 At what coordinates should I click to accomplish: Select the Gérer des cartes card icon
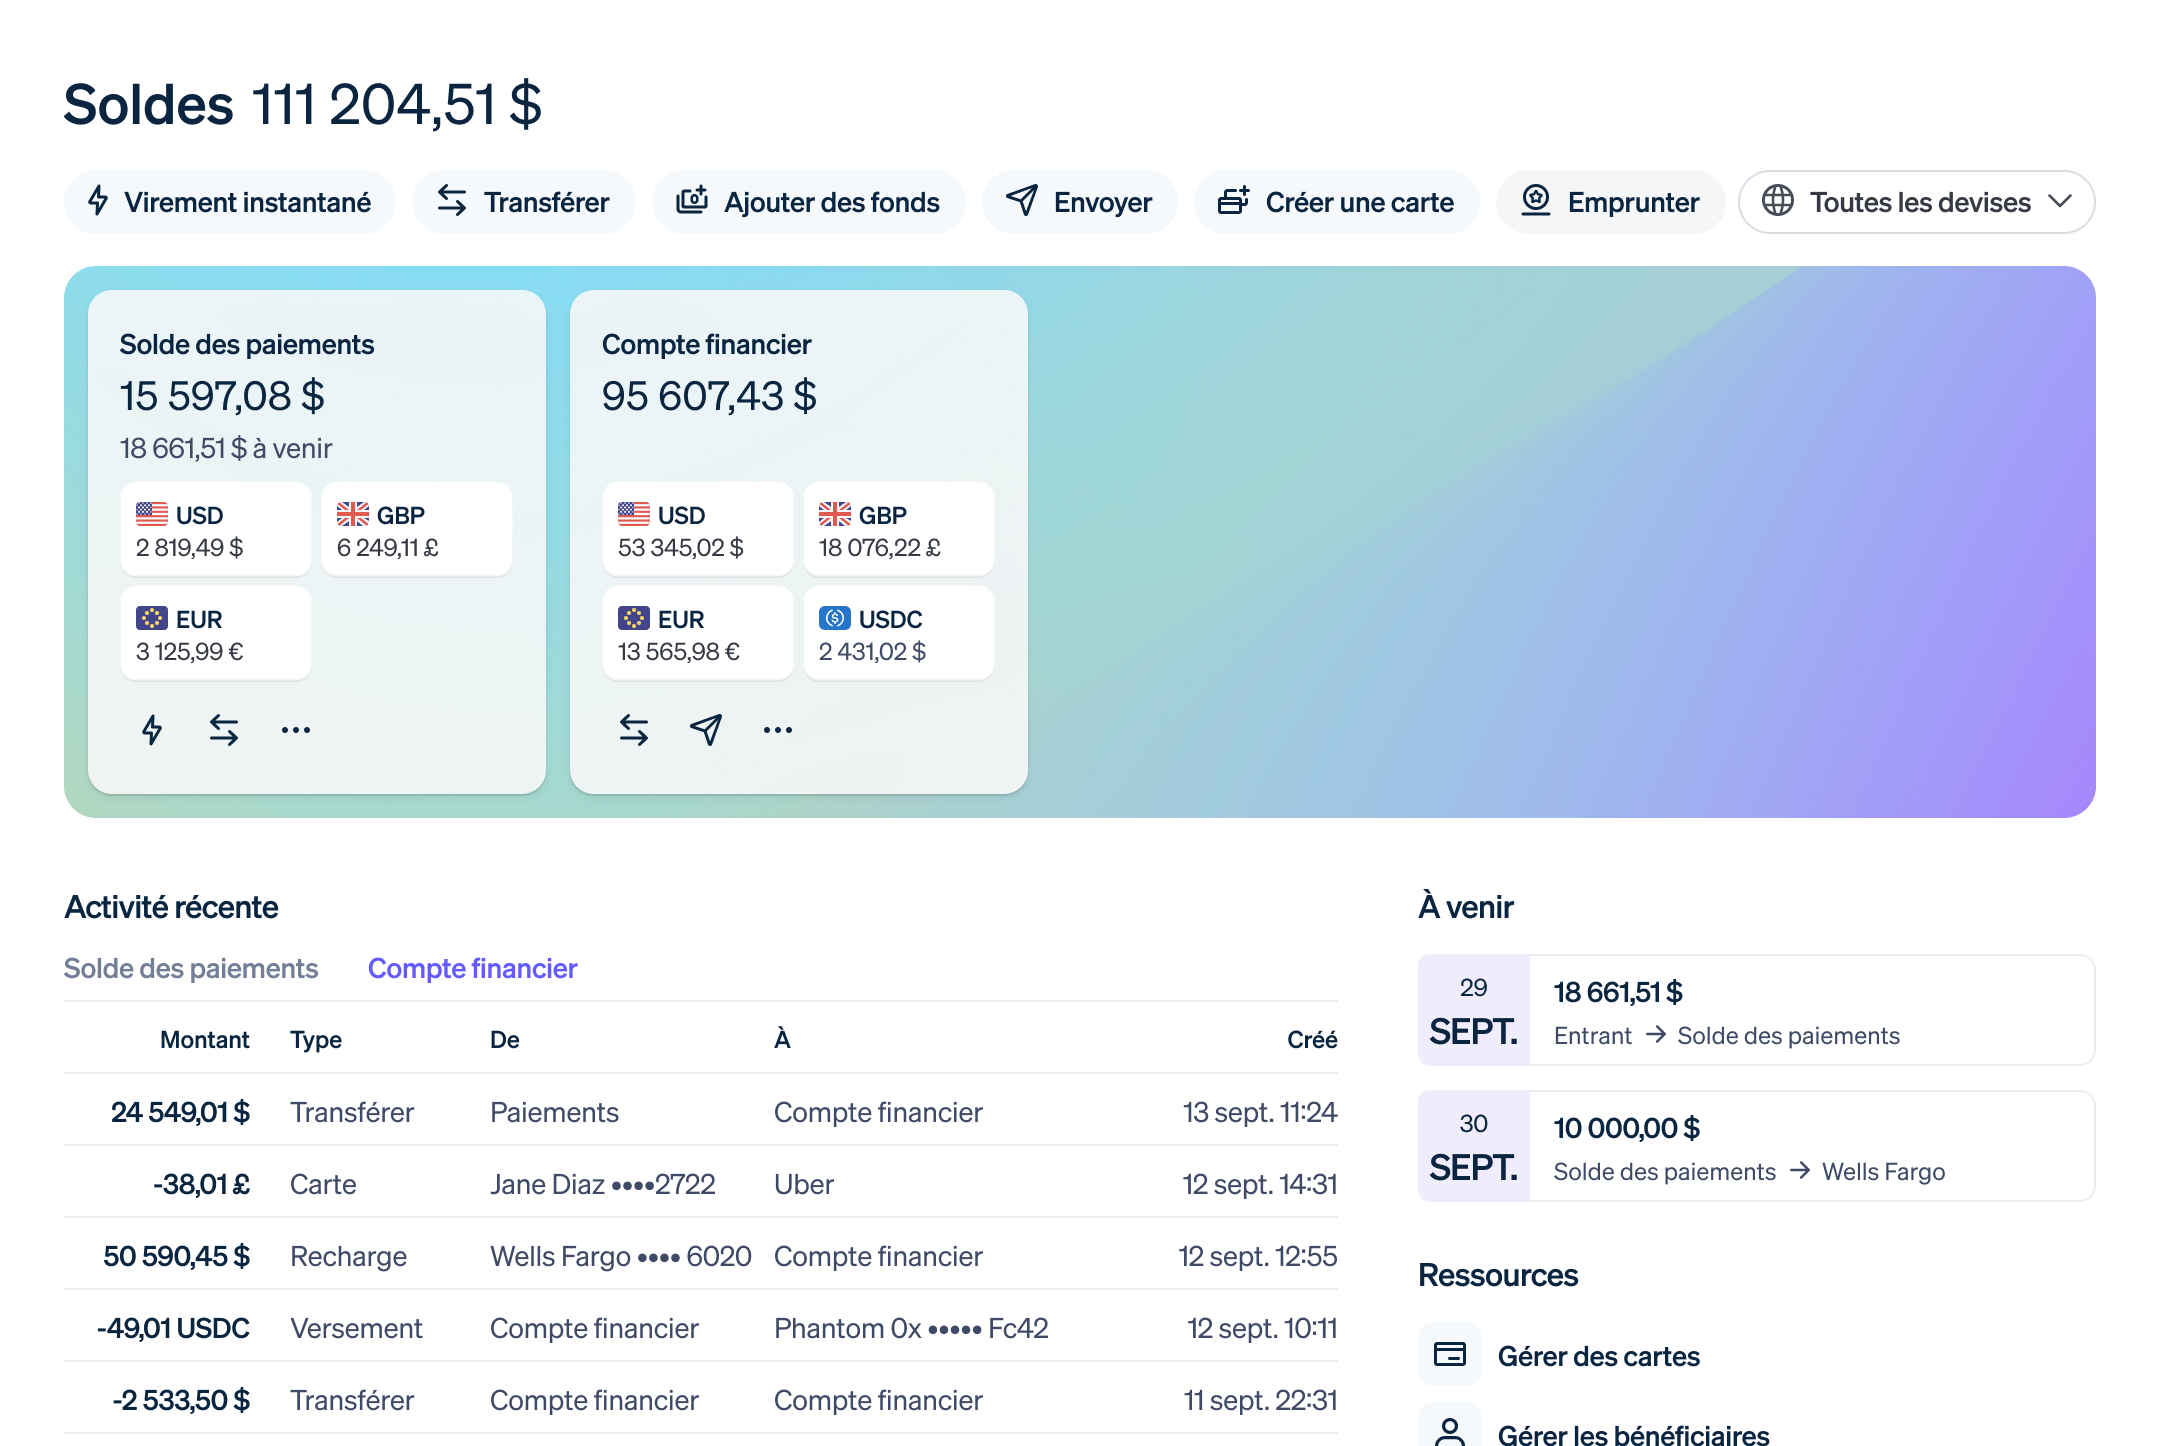point(1449,1354)
